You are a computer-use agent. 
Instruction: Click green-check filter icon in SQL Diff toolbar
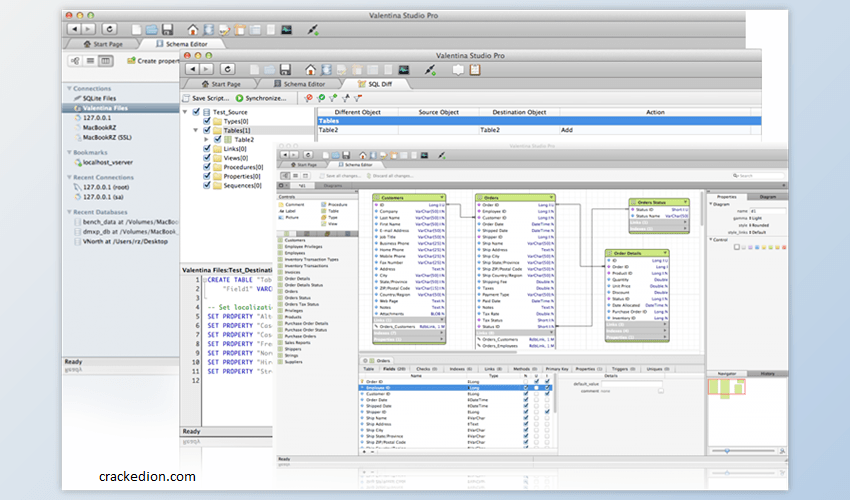point(321,98)
